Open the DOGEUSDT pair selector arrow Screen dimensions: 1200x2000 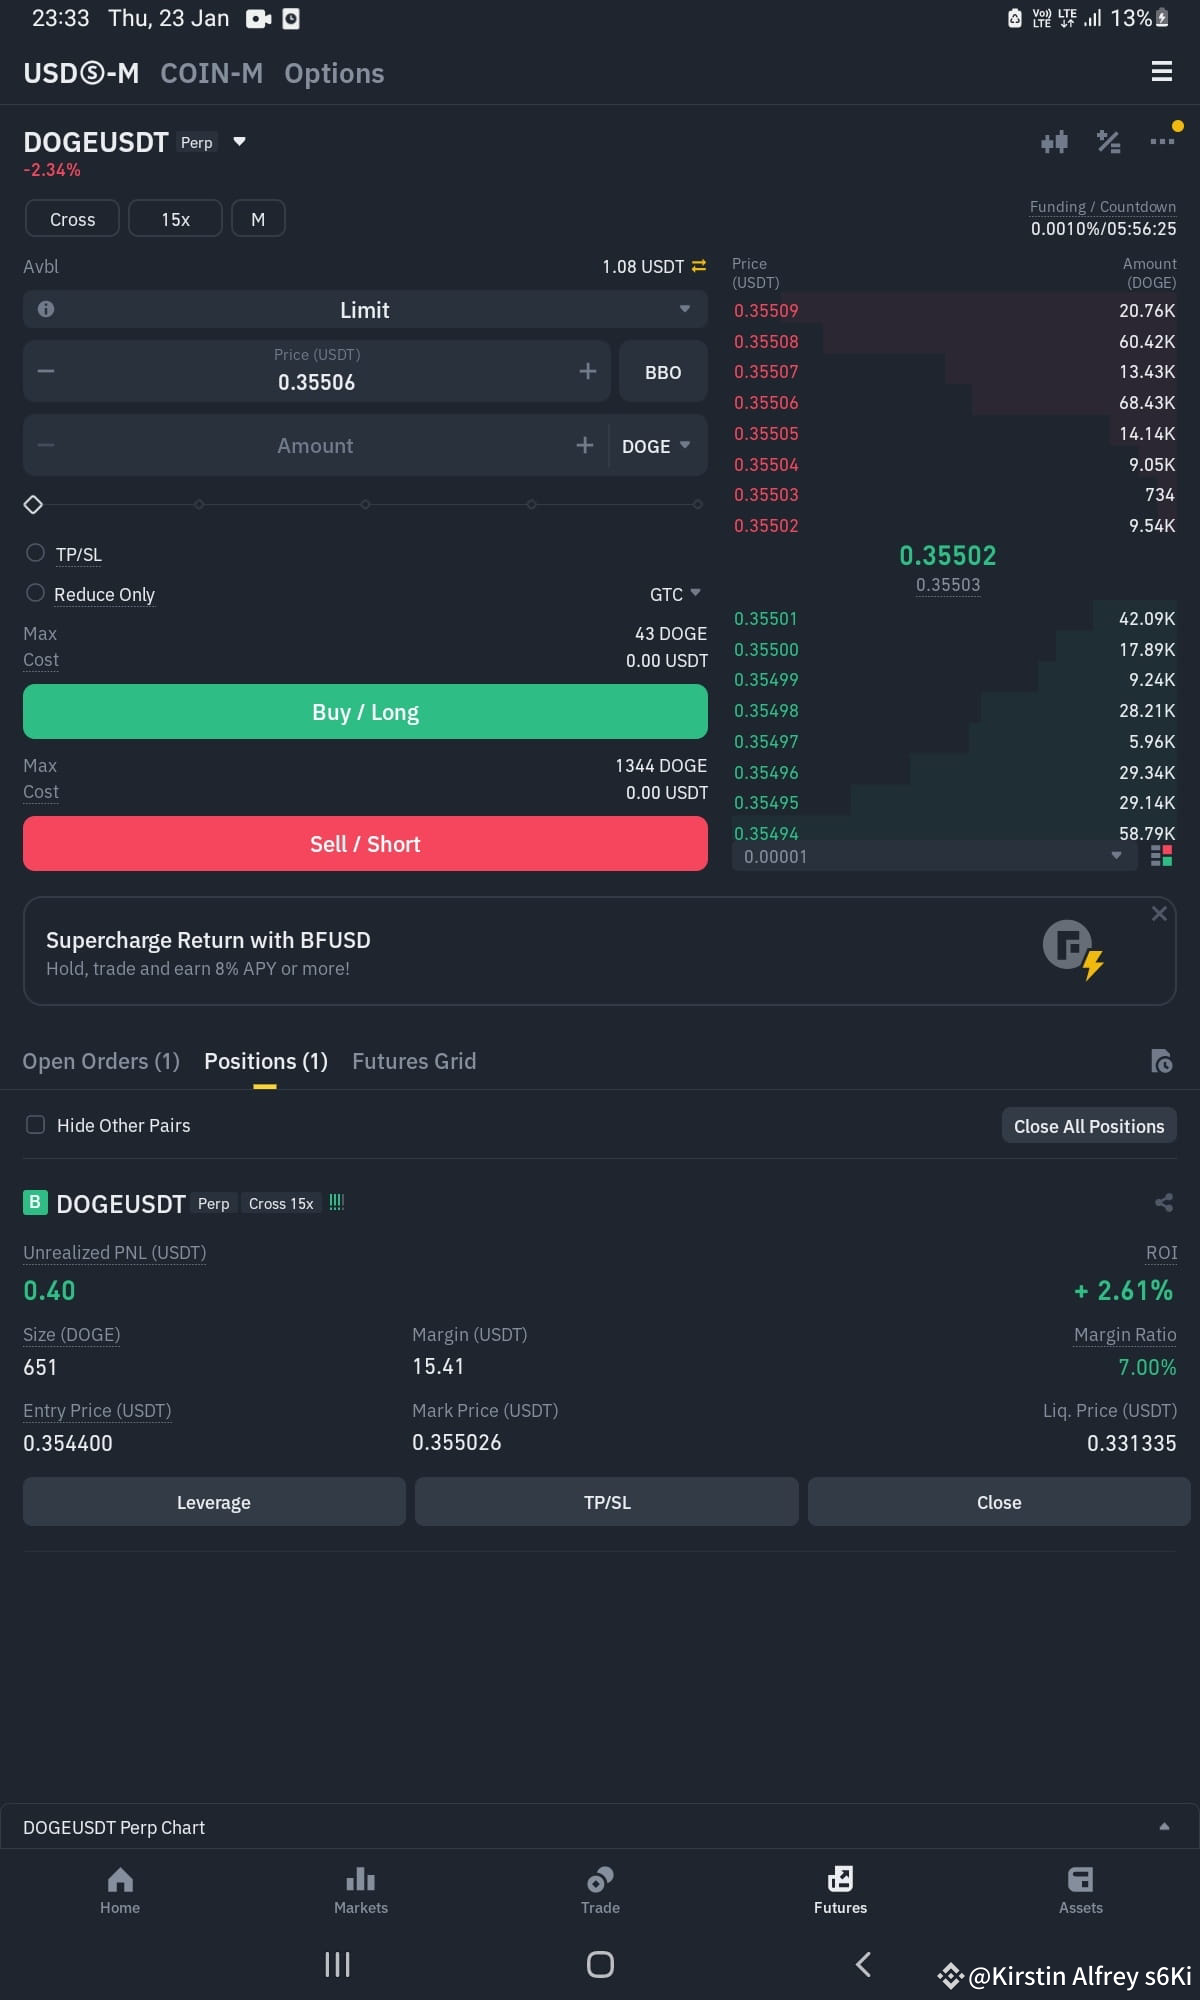(x=239, y=142)
